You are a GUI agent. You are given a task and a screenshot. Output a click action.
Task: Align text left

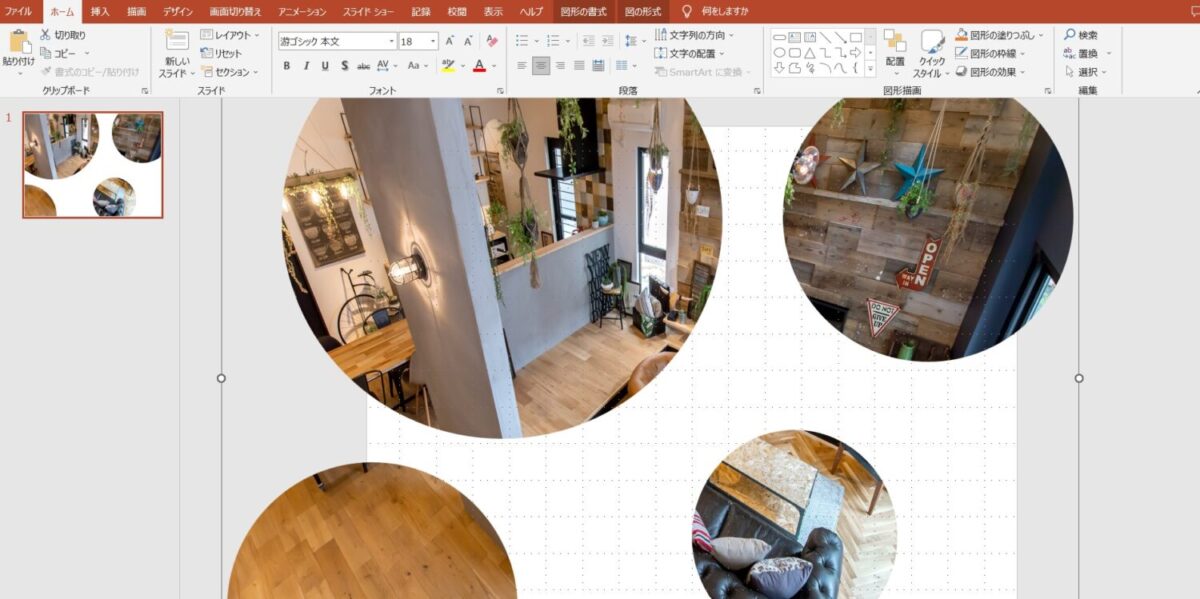522,66
